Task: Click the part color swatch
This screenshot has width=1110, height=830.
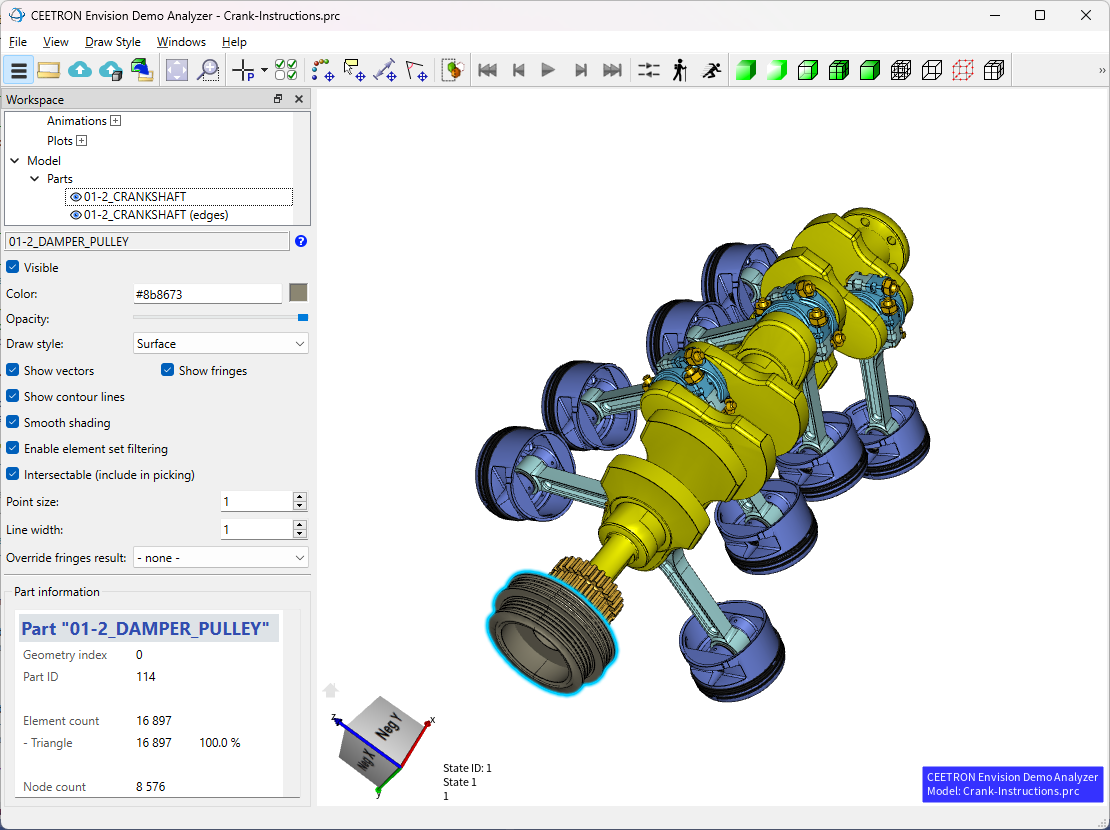Action: coord(298,293)
